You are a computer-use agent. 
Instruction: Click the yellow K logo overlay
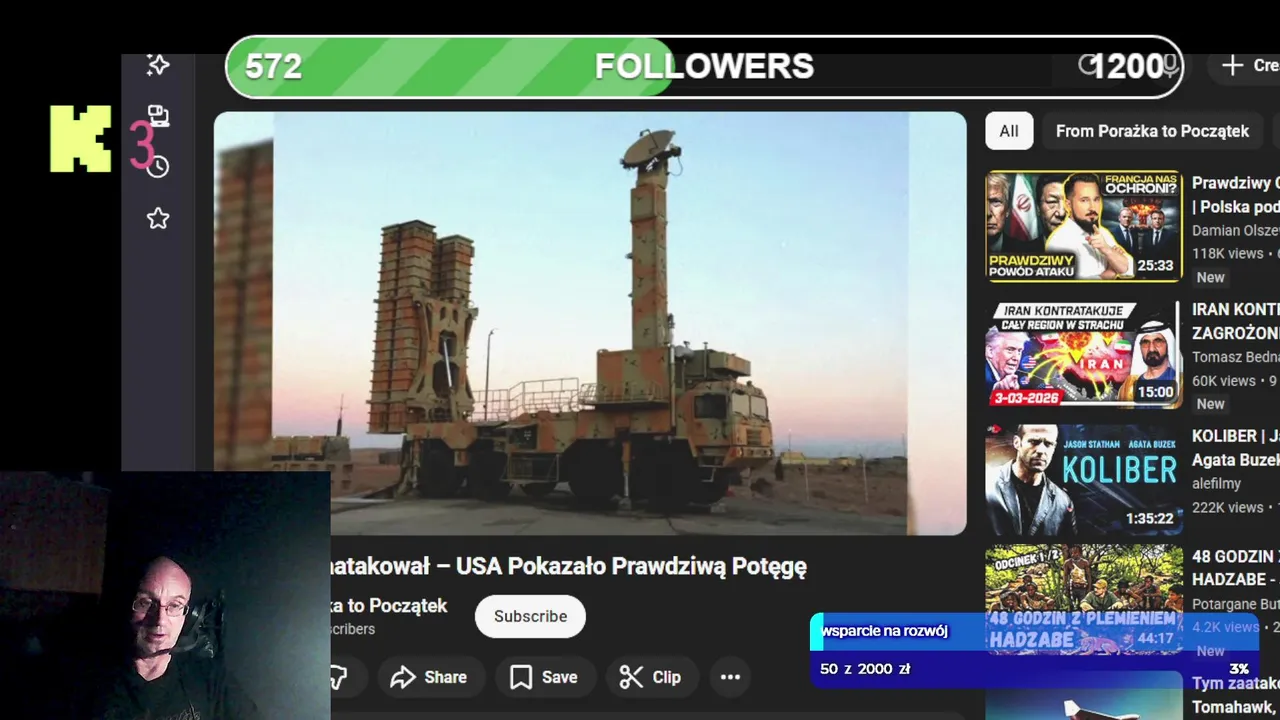click(x=80, y=138)
